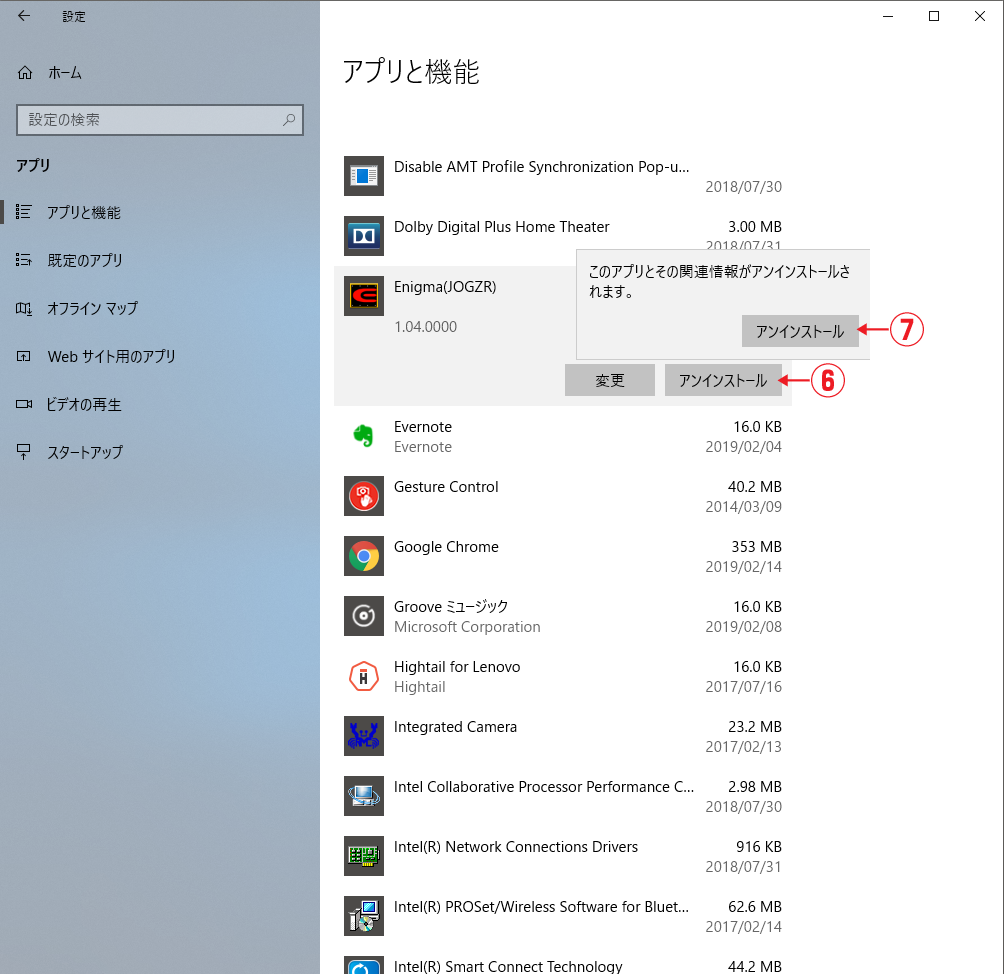Click the Integrated Camera icon
This screenshot has height=974, width=1005.
363,736
